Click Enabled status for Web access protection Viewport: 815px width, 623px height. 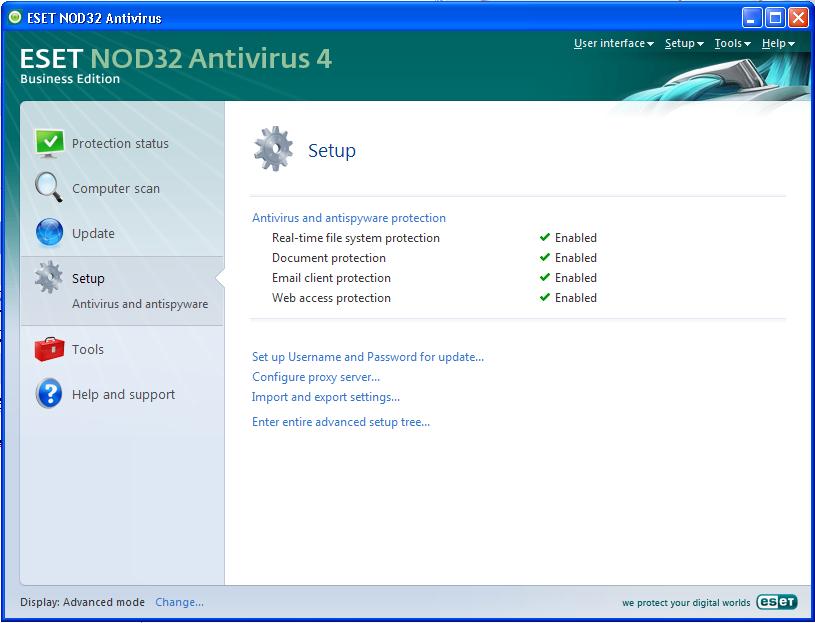click(x=576, y=298)
